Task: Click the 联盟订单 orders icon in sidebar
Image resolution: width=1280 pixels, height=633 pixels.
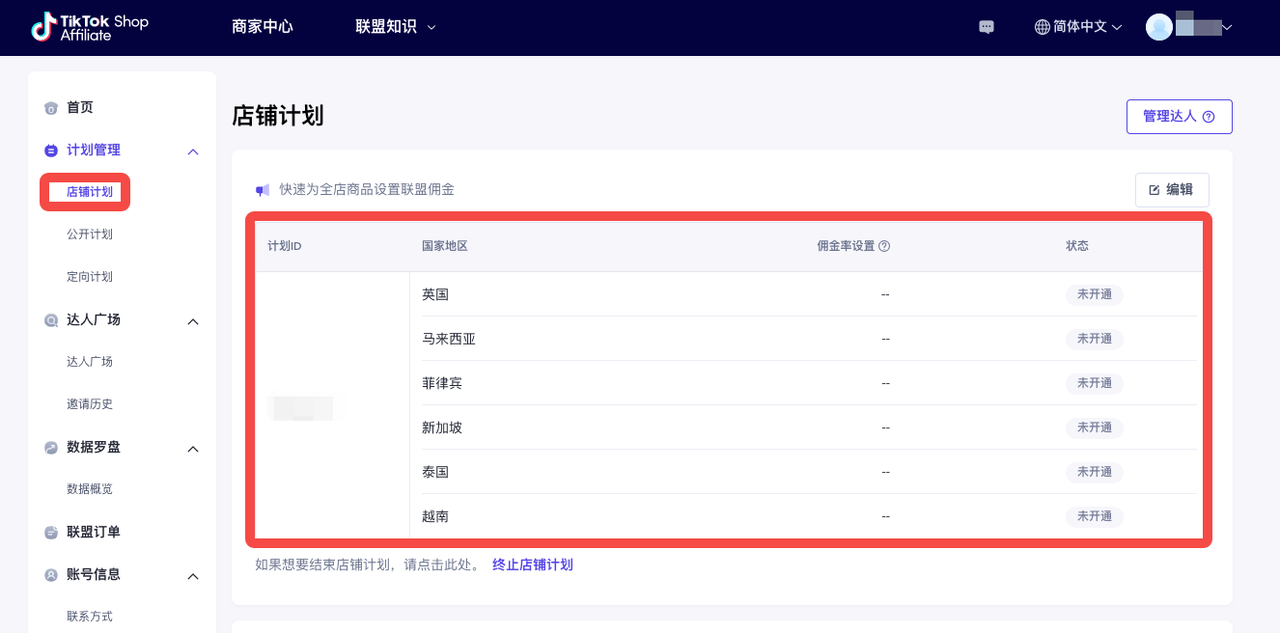Action: click(x=50, y=531)
